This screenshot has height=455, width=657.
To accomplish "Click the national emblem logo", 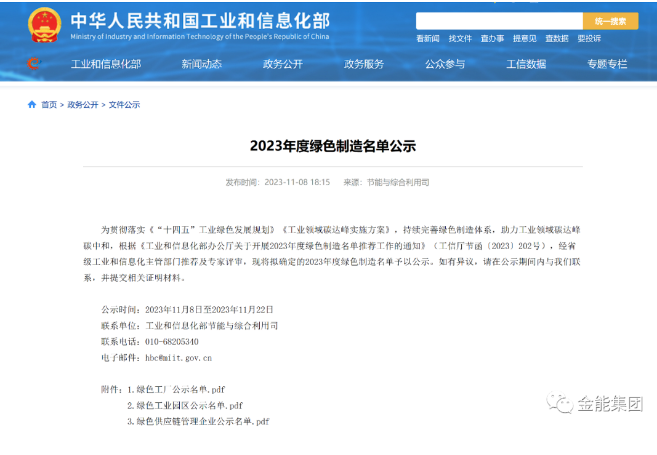I will click(x=44, y=25).
